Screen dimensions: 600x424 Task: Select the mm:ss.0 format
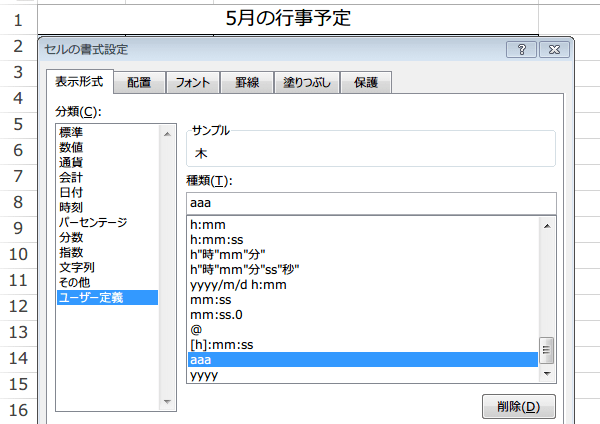tap(363, 315)
